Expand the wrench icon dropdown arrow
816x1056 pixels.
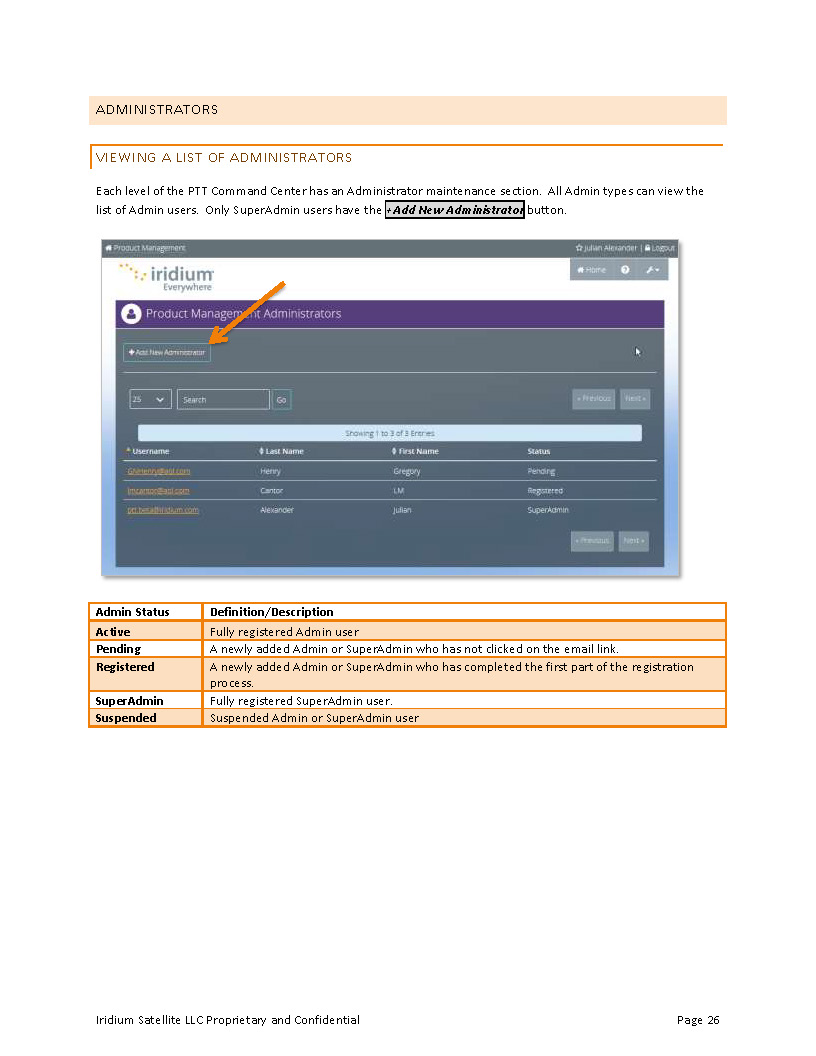tap(657, 269)
